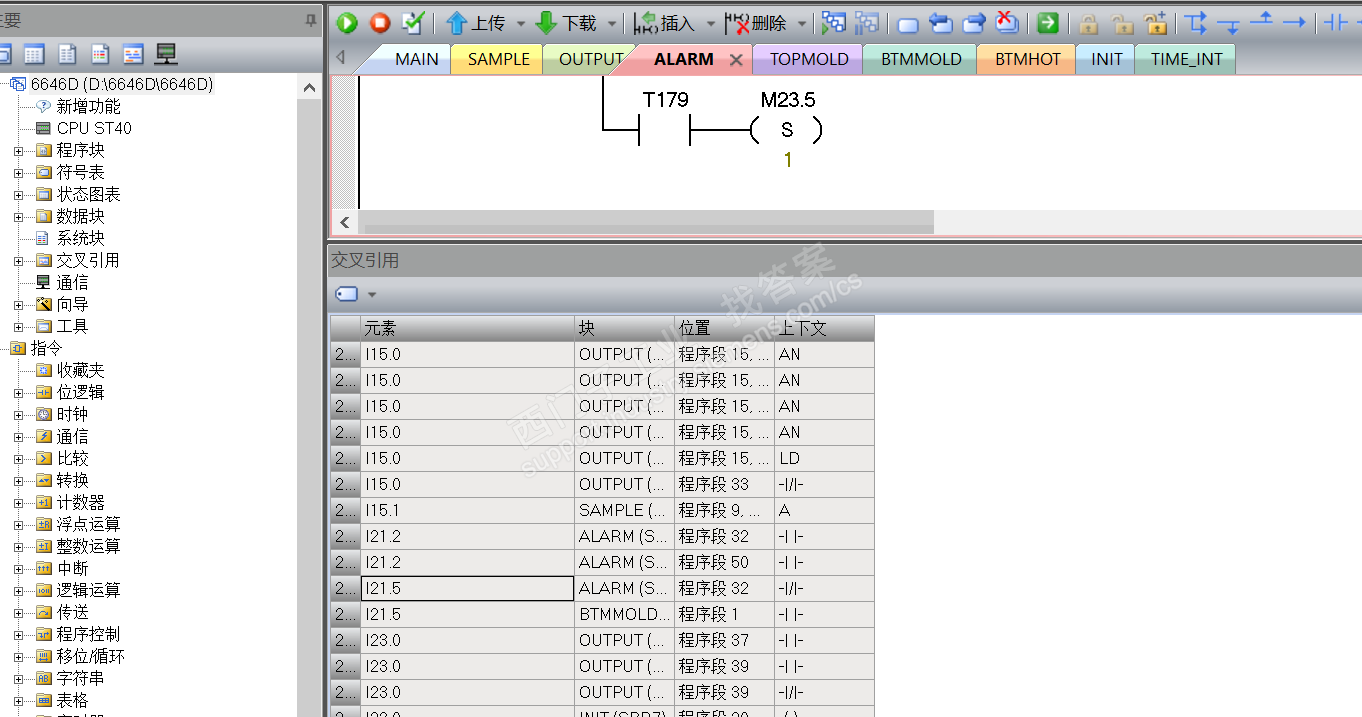Image resolution: width=1362 pixels, height=717 pixels.
Task: Click the editor scroll left arrow
Action: (x=345, y=222)
